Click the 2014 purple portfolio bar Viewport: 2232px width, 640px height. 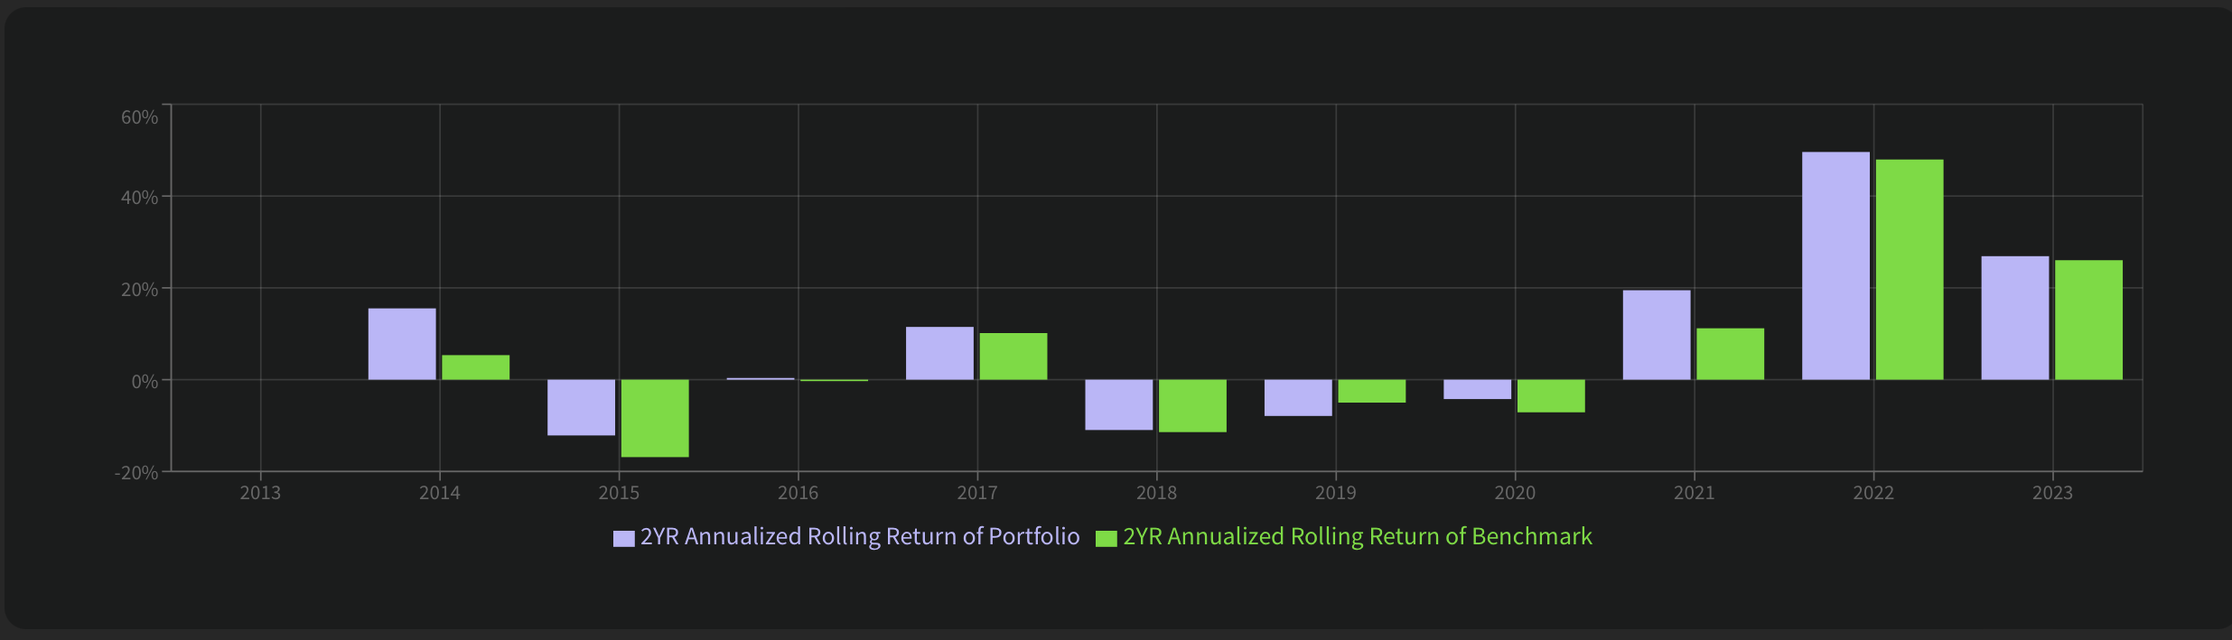[x=402, y=344]
